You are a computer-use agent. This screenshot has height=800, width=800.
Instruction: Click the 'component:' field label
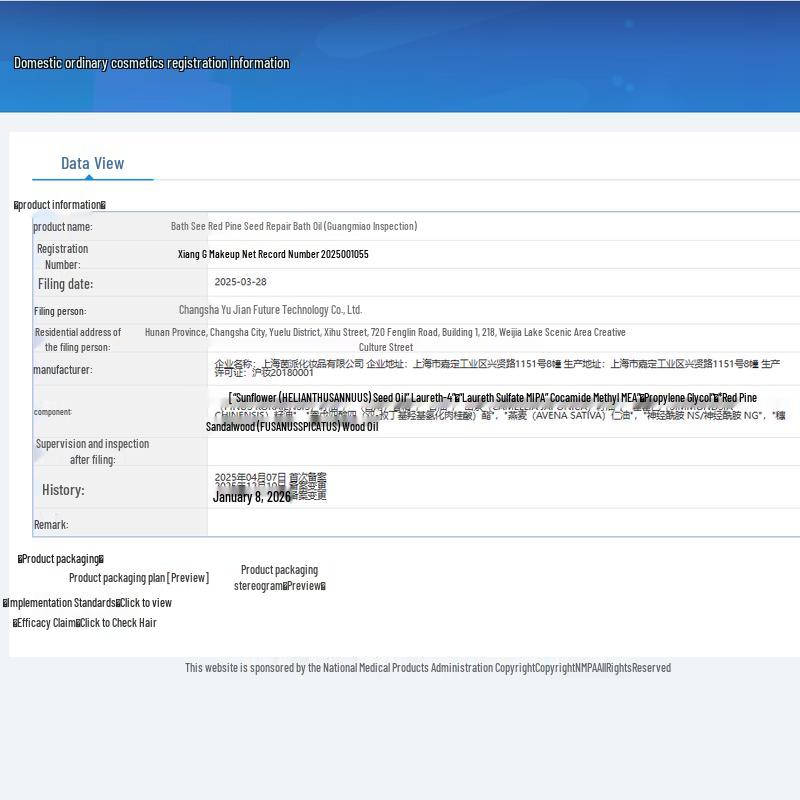(53, 412)
